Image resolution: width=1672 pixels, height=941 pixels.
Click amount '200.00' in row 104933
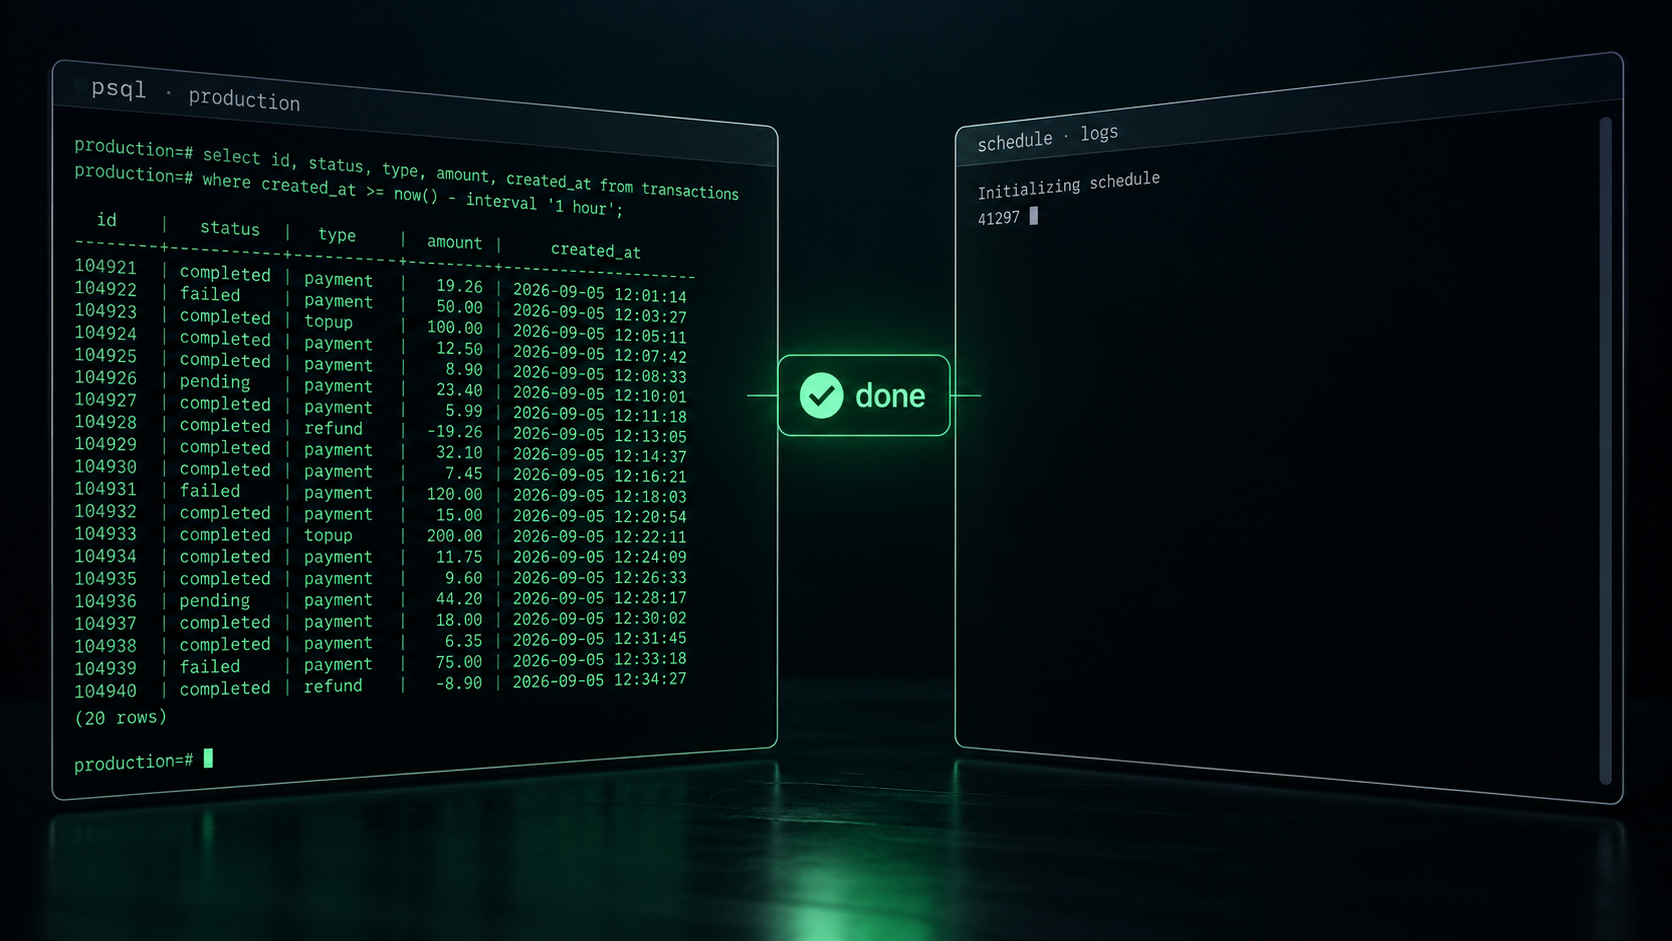tap(454, 536)
